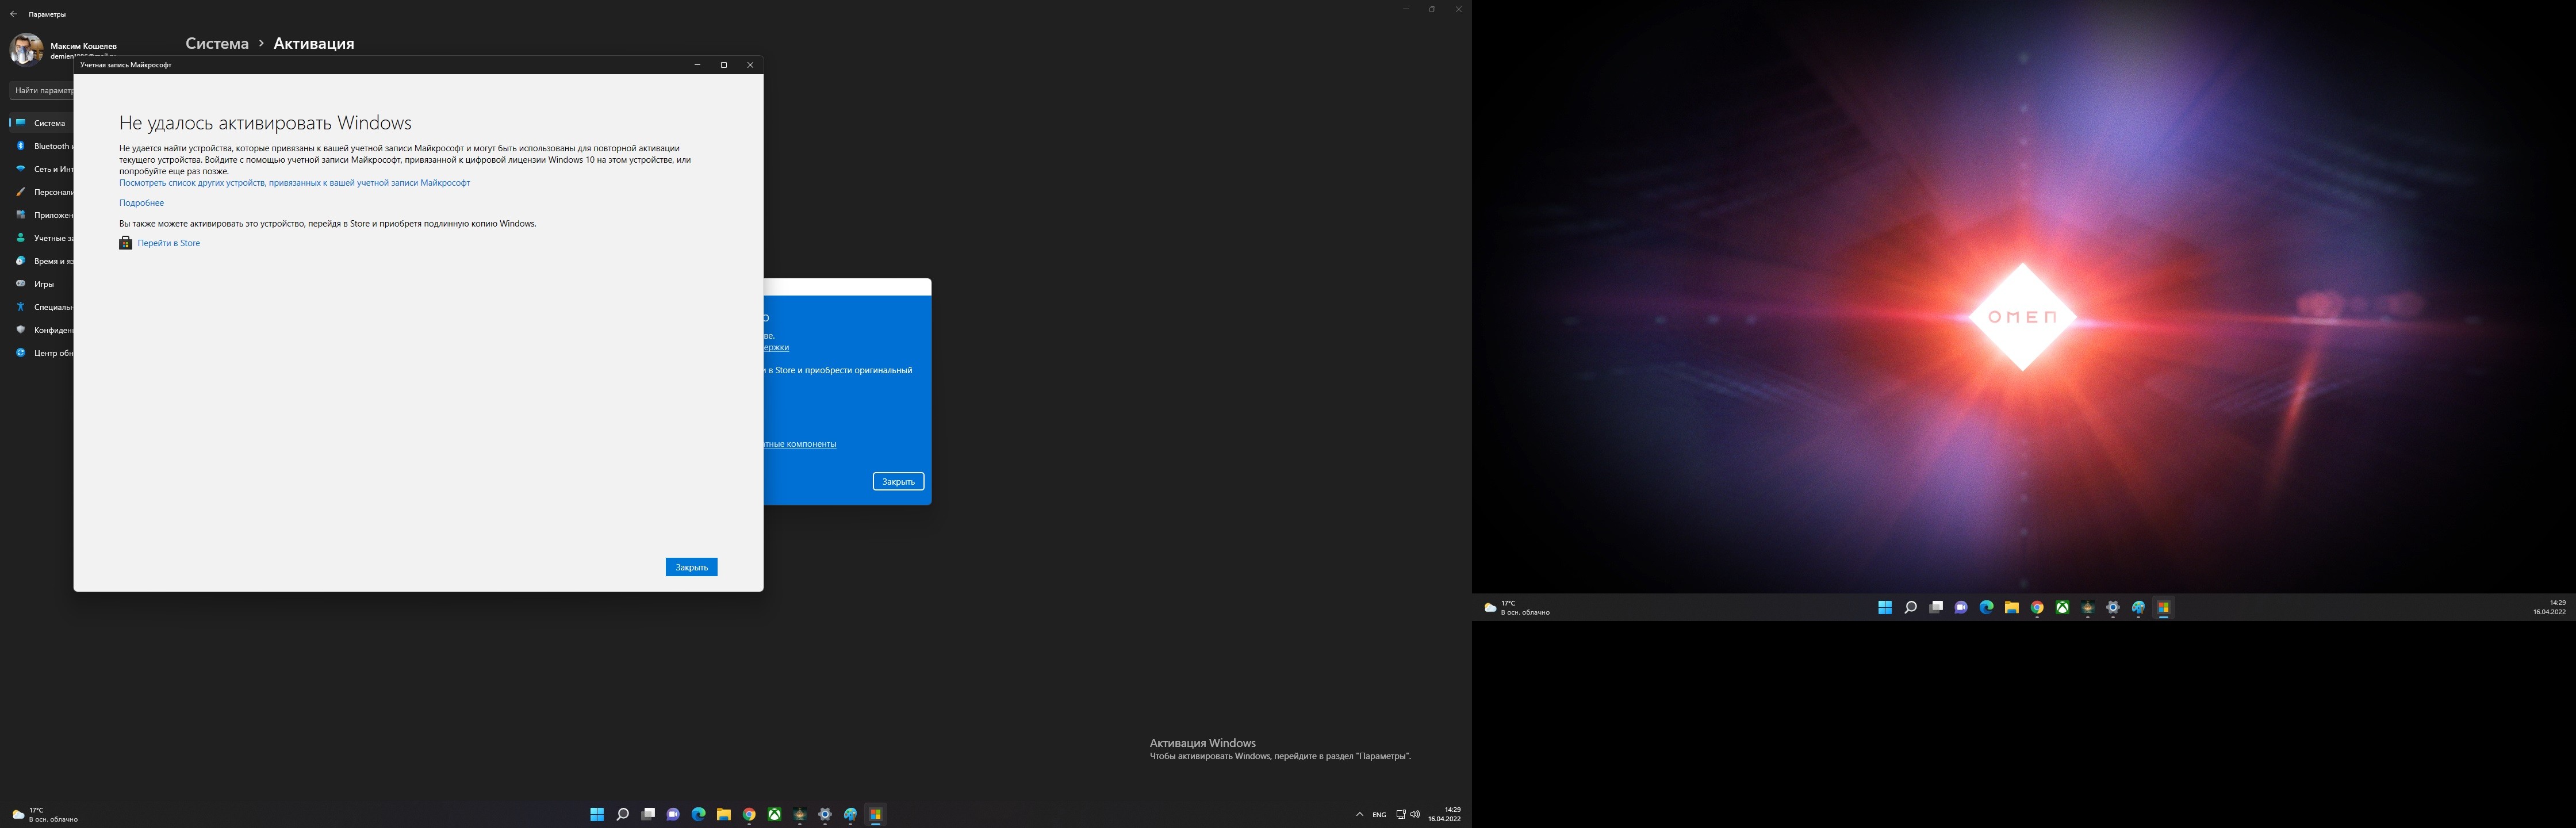Open clock and date on right monitor taskbar

[2549, 608]
